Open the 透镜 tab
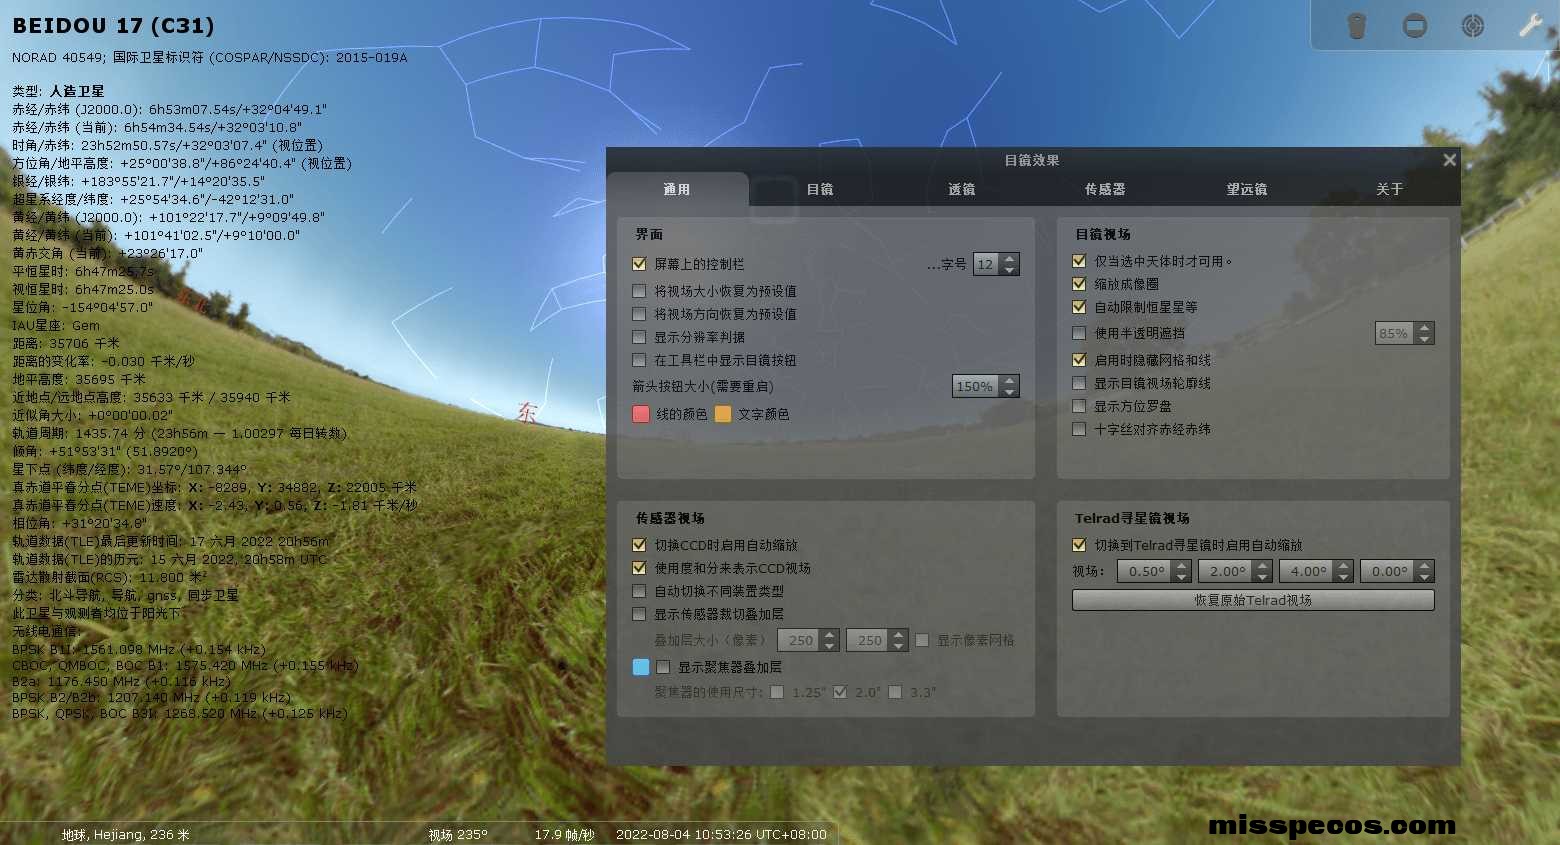 962,189
